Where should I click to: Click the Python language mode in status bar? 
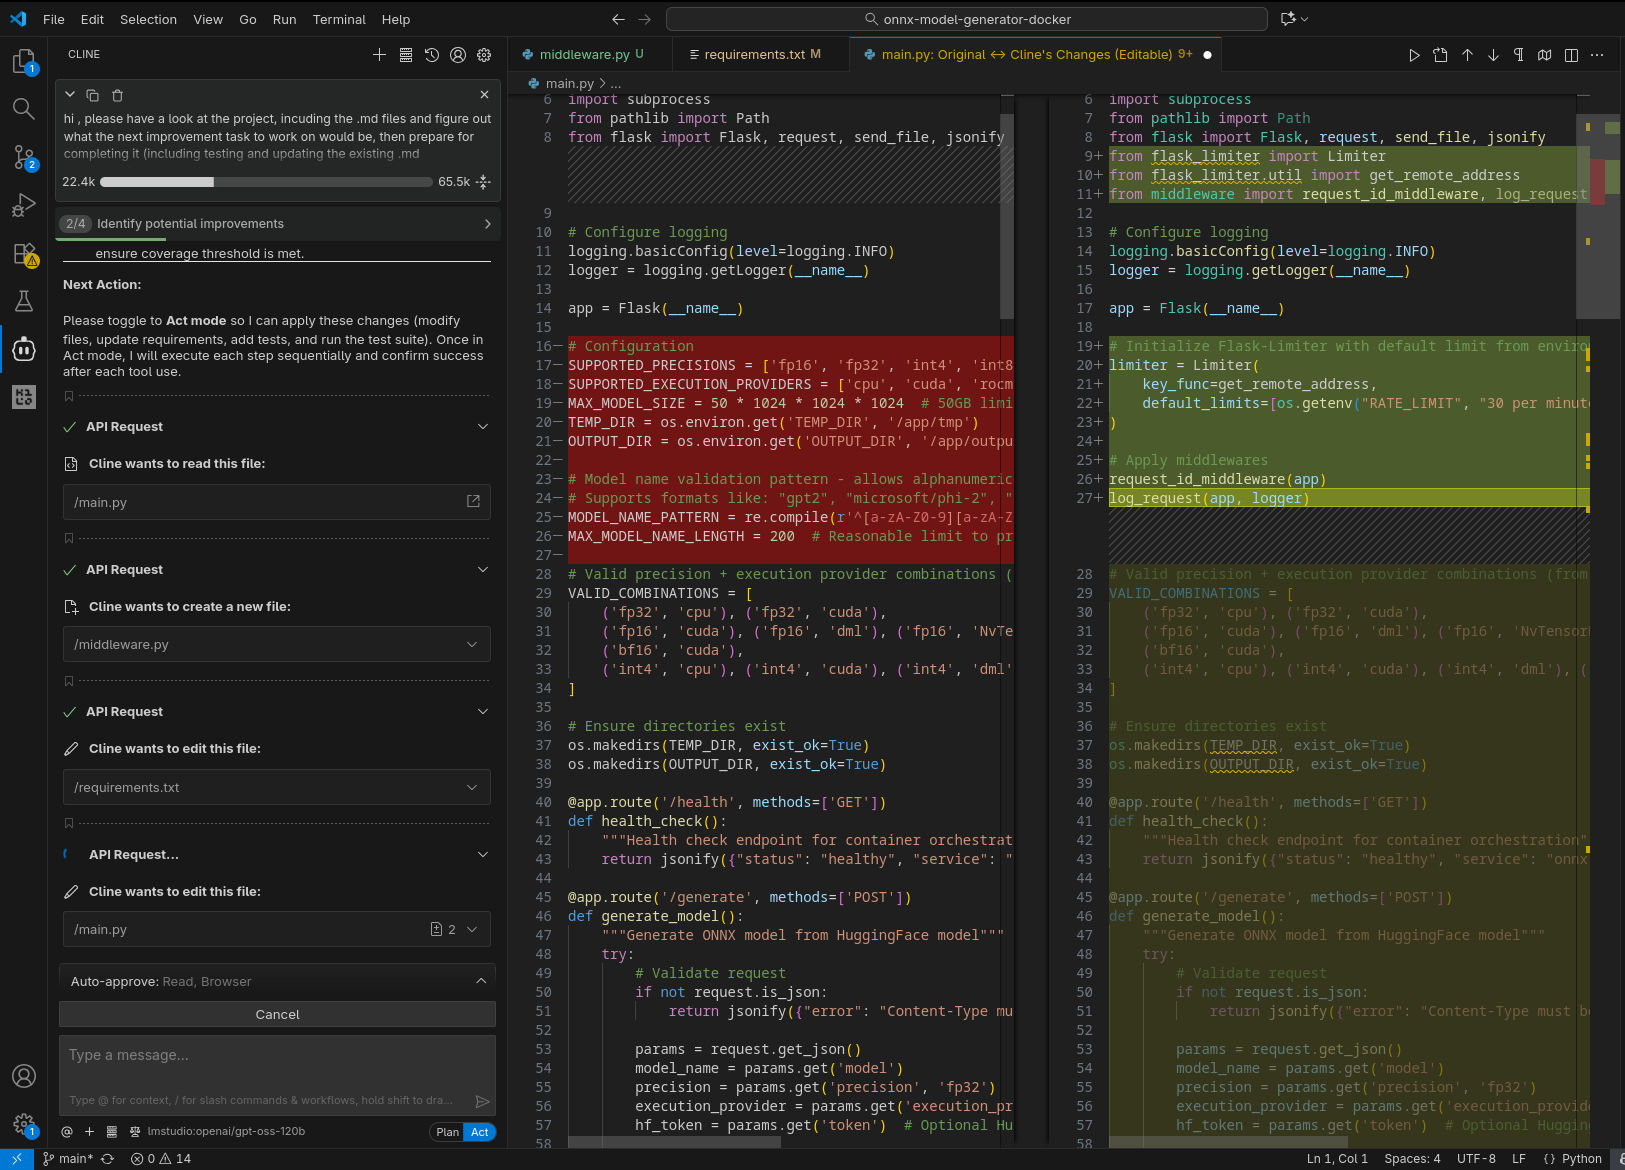(1581, 1158)
